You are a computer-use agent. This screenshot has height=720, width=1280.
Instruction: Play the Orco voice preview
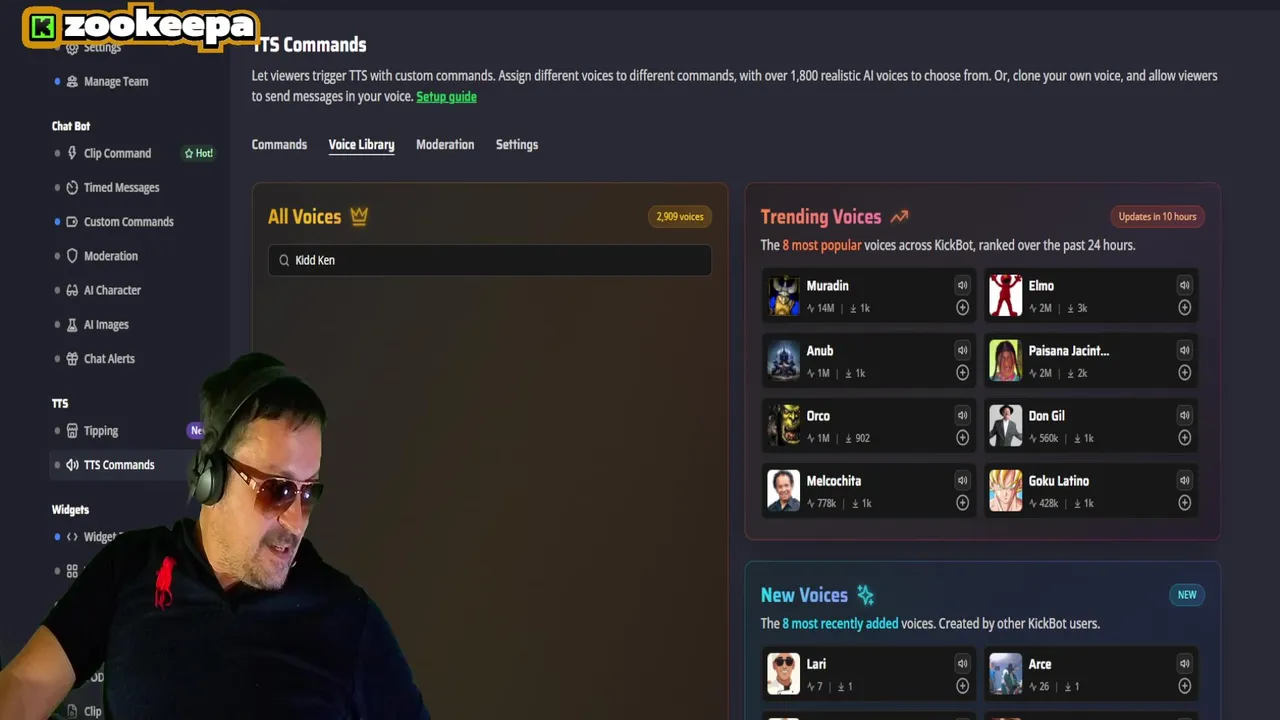pos(962,415)
